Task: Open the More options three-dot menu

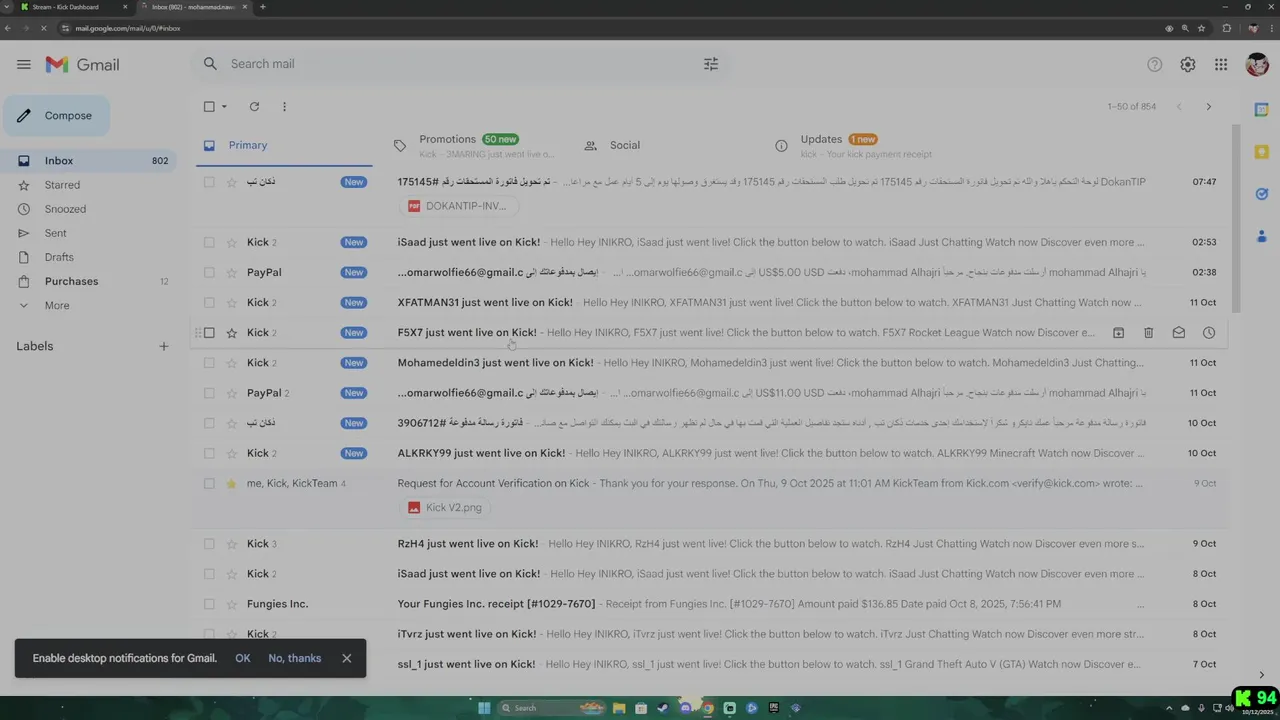Action: click(x=284, y=106)
